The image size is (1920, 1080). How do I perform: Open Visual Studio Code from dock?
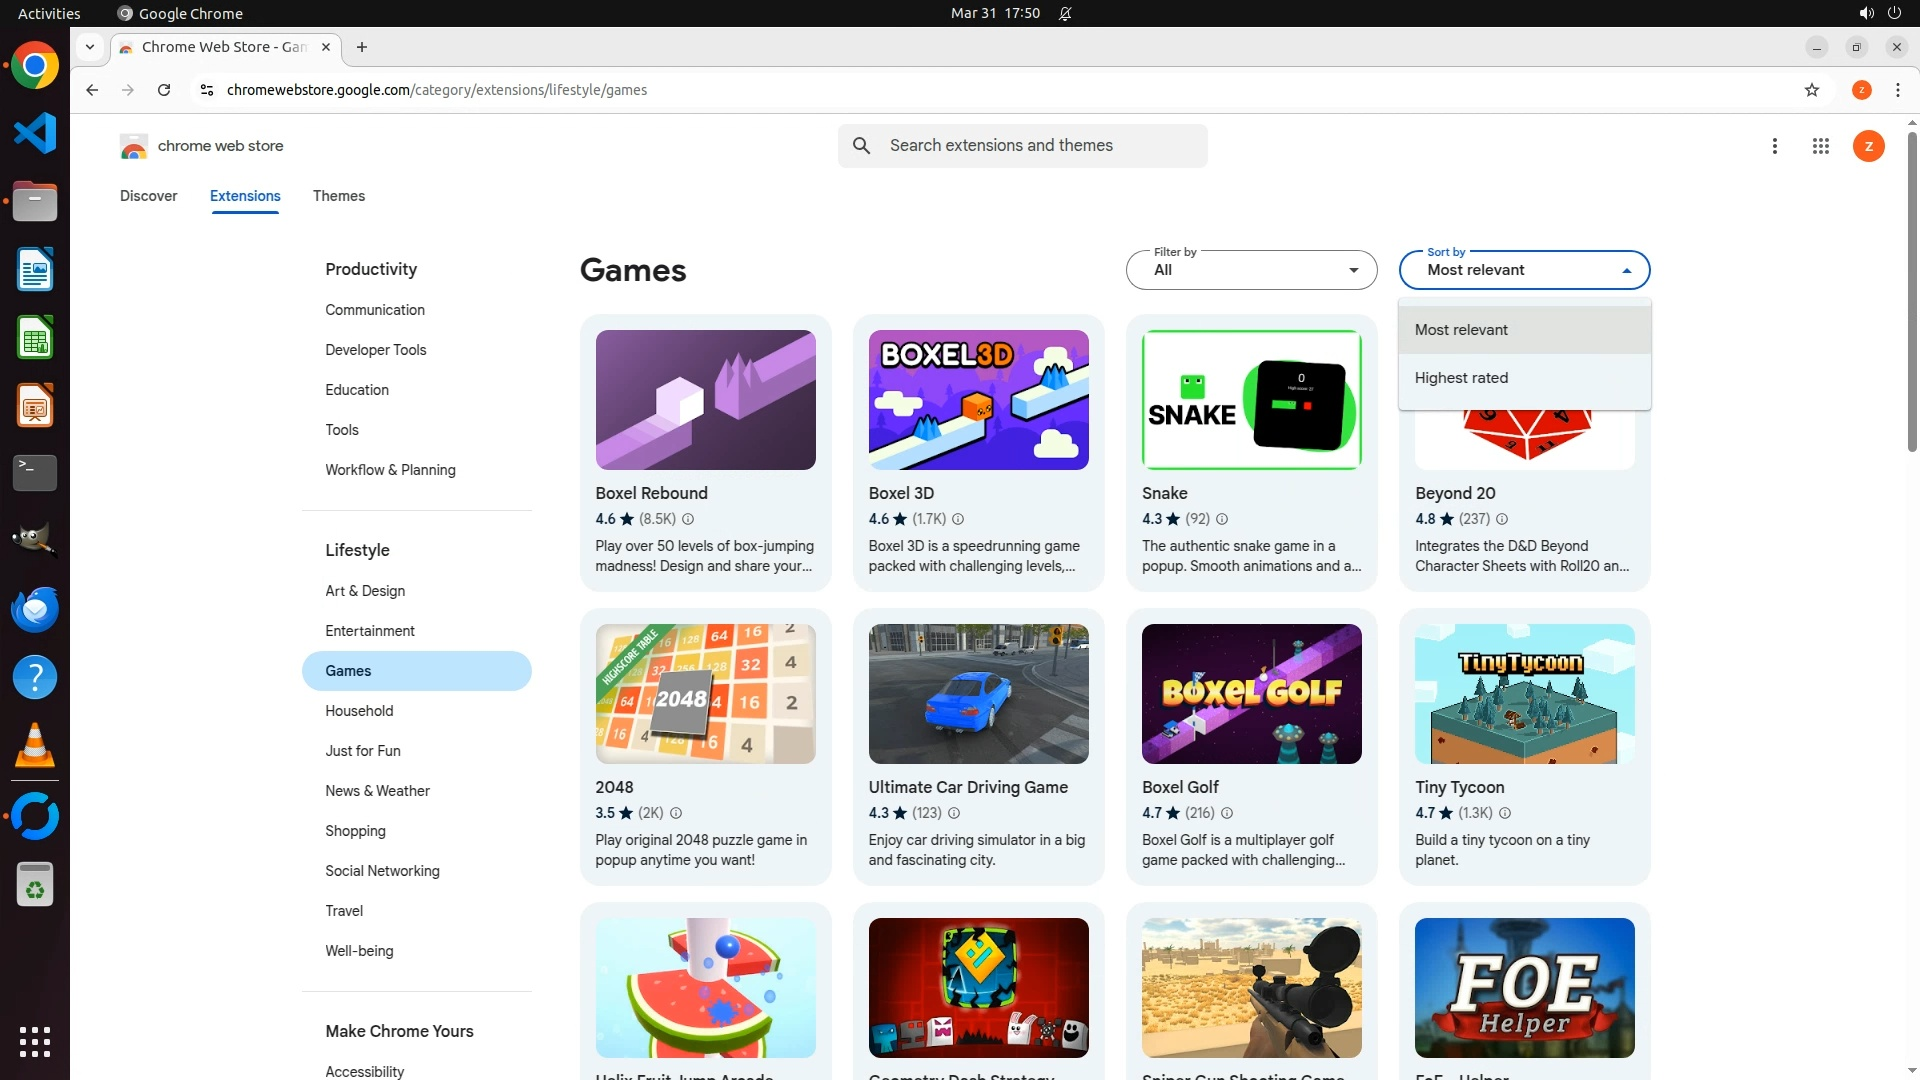[35, 133]
